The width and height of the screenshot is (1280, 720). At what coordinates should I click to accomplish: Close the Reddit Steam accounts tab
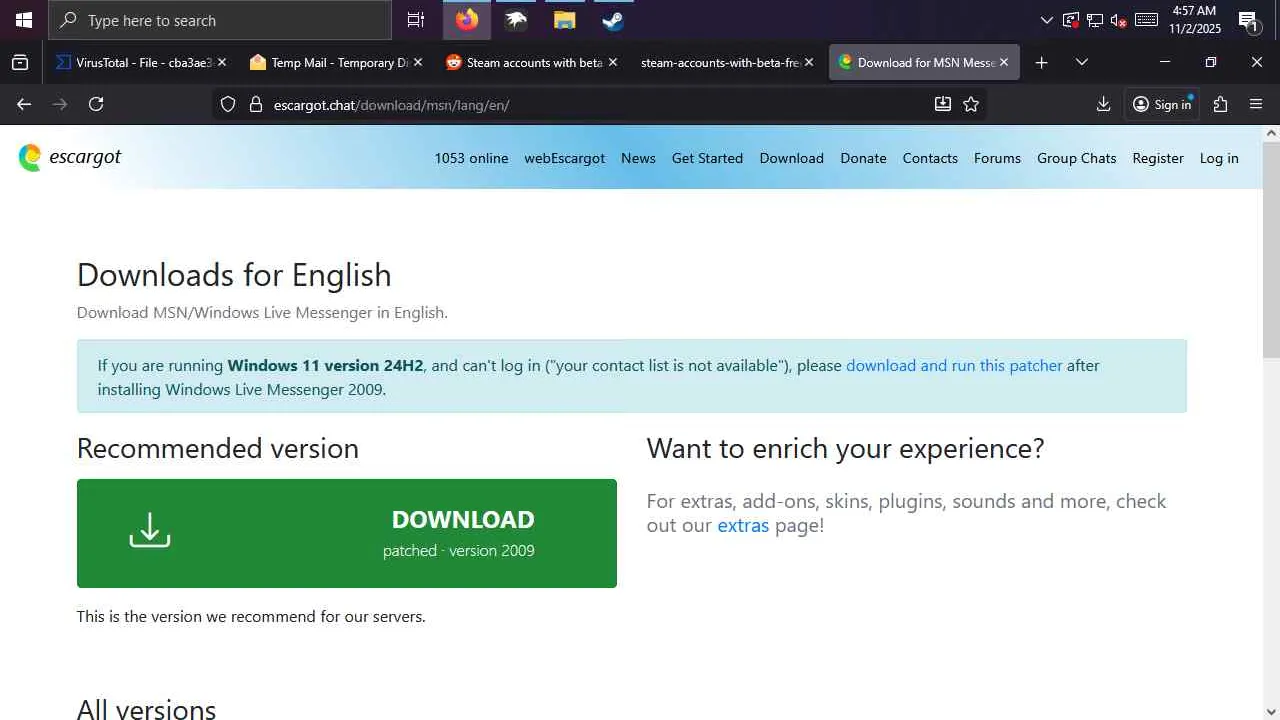[613, 62]
